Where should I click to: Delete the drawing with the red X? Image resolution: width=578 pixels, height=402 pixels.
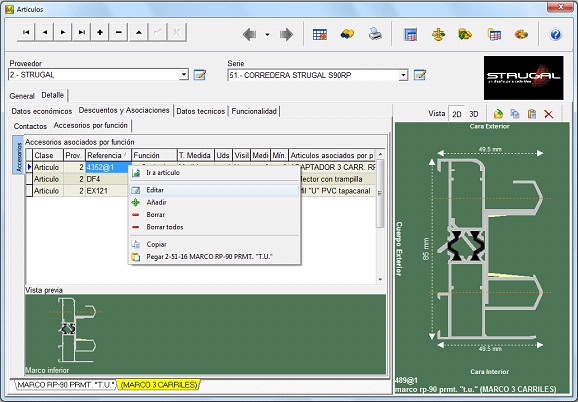click(x=549, y=114)
